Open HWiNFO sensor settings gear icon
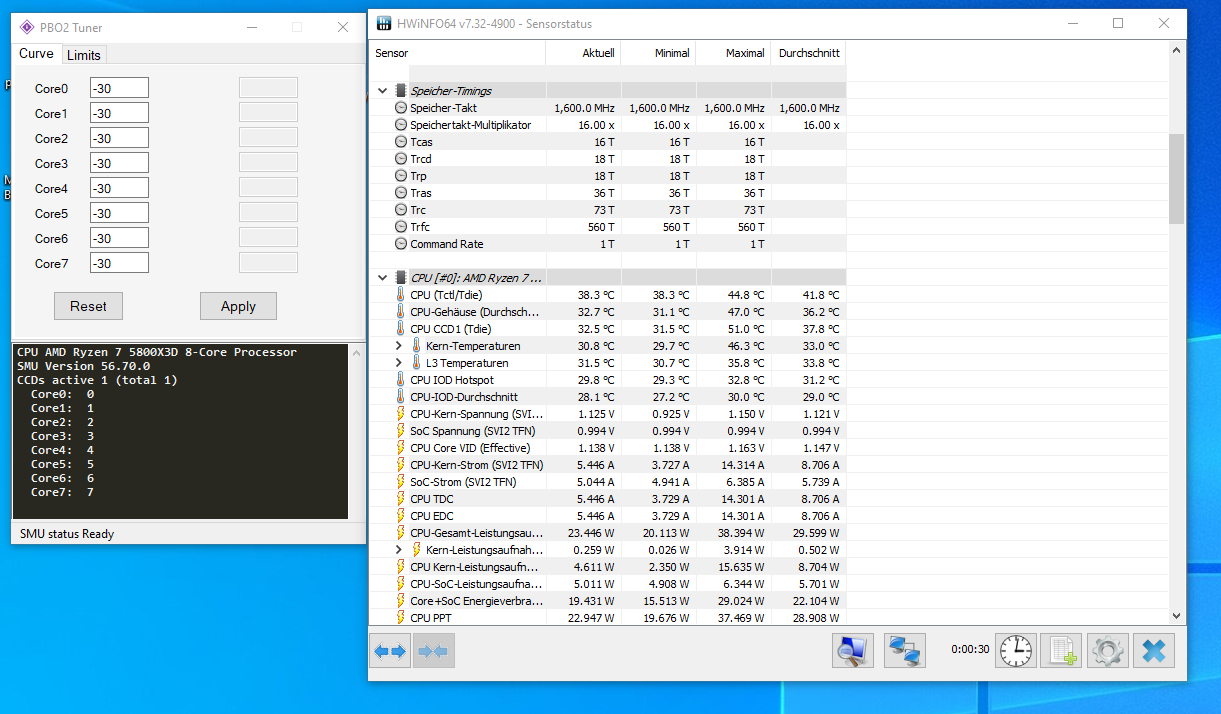The image size is (1221, 714). 1107,651
